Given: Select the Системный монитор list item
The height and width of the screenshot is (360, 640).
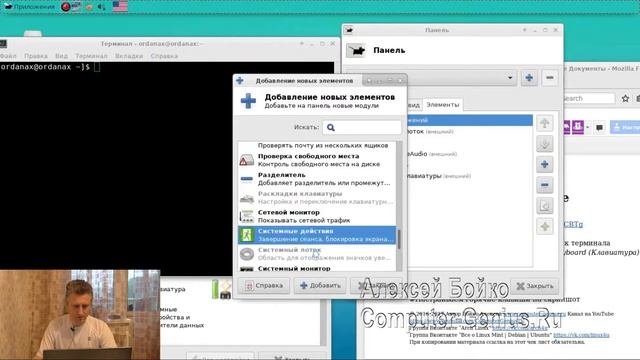Looking at the screenshot, I should (317, 268).
